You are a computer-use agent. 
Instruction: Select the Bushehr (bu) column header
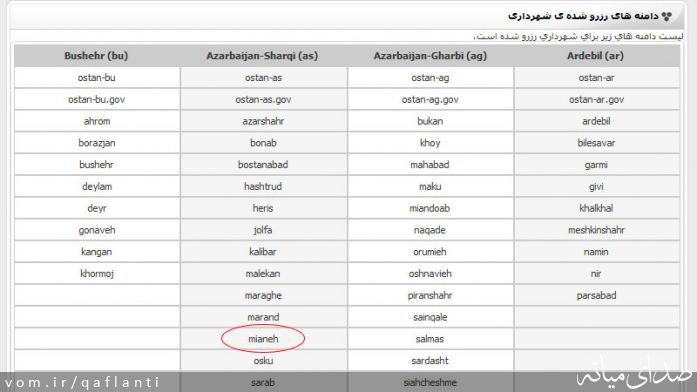pyautogui.click(x=96, y=56)
